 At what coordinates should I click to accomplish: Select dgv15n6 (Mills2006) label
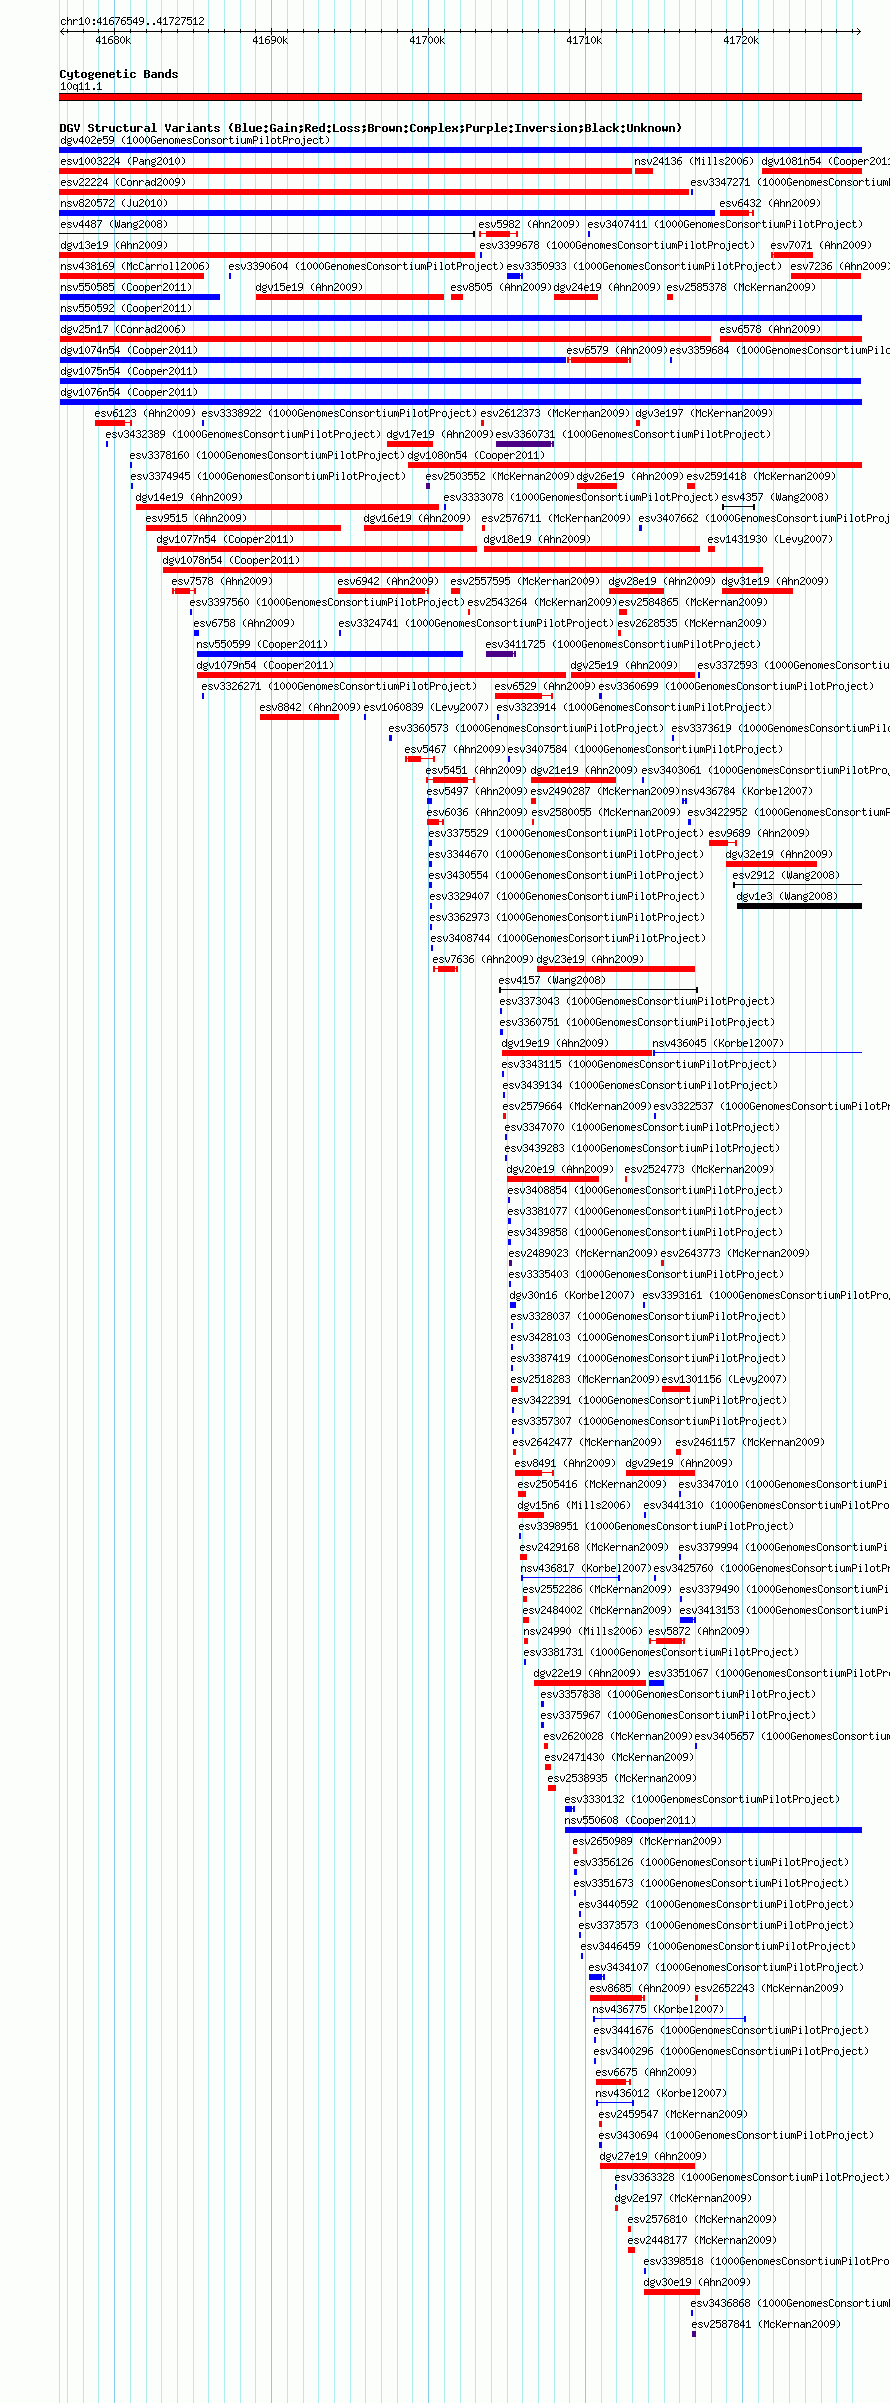574,1505
